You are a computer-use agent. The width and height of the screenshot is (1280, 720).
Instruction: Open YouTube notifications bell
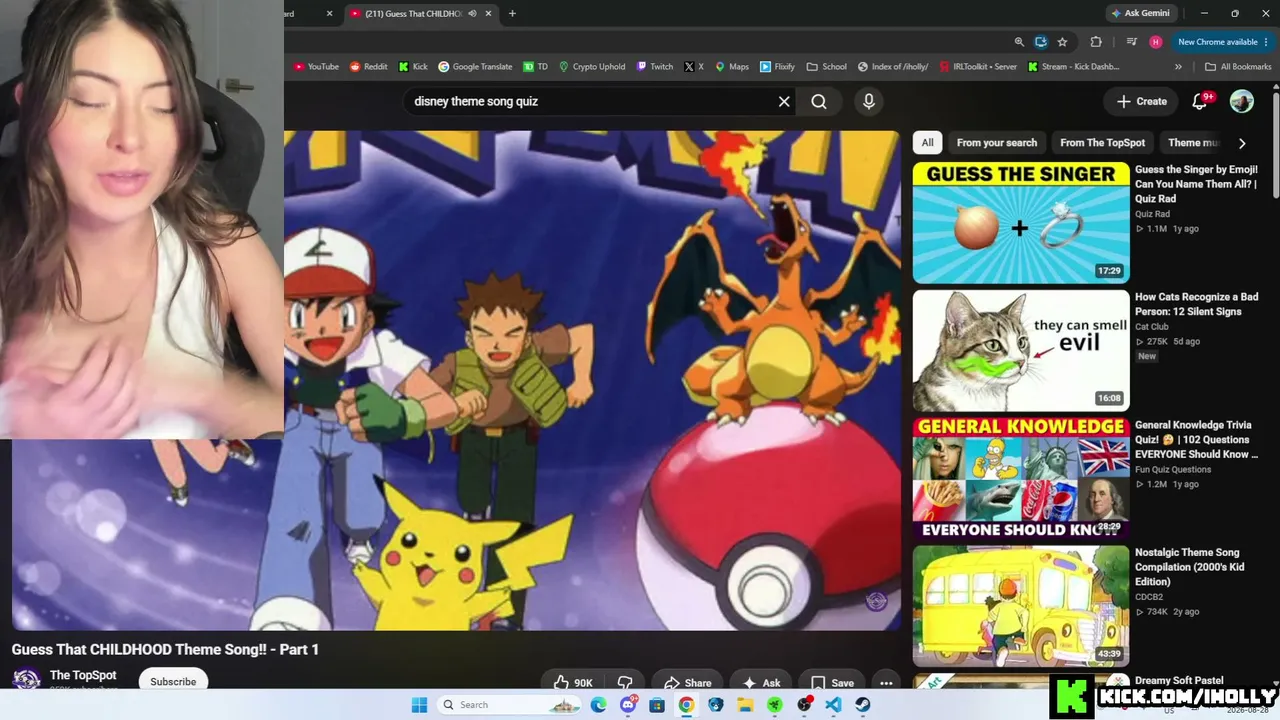1200,101
